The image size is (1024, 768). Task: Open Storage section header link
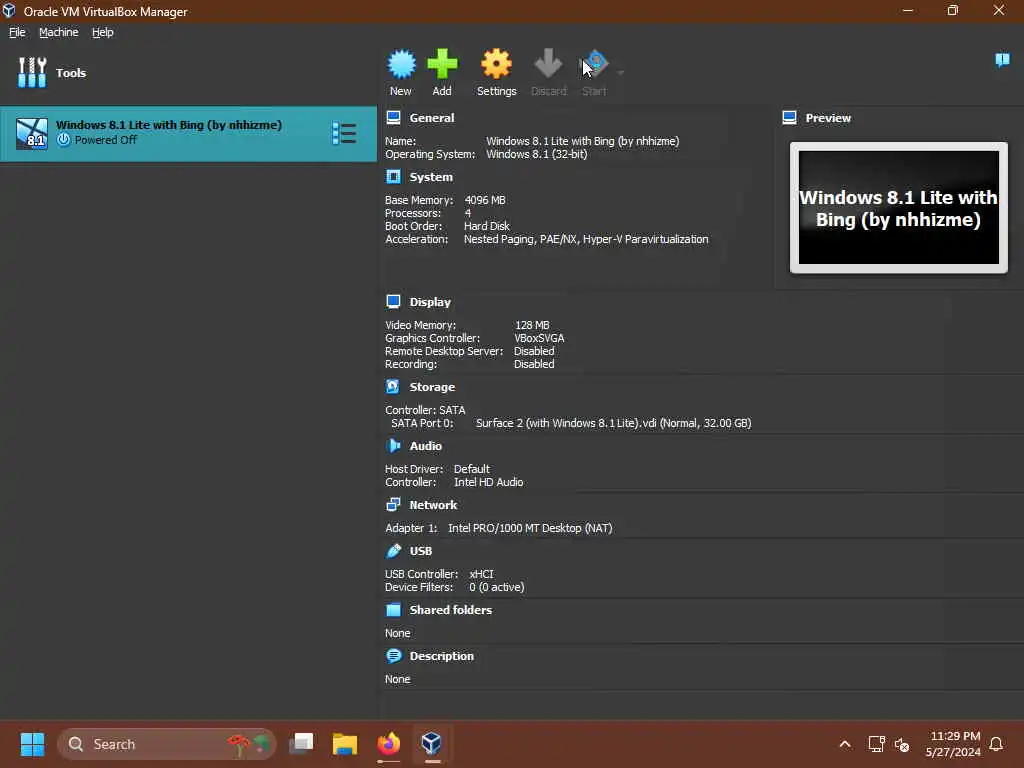pos(432,387)
